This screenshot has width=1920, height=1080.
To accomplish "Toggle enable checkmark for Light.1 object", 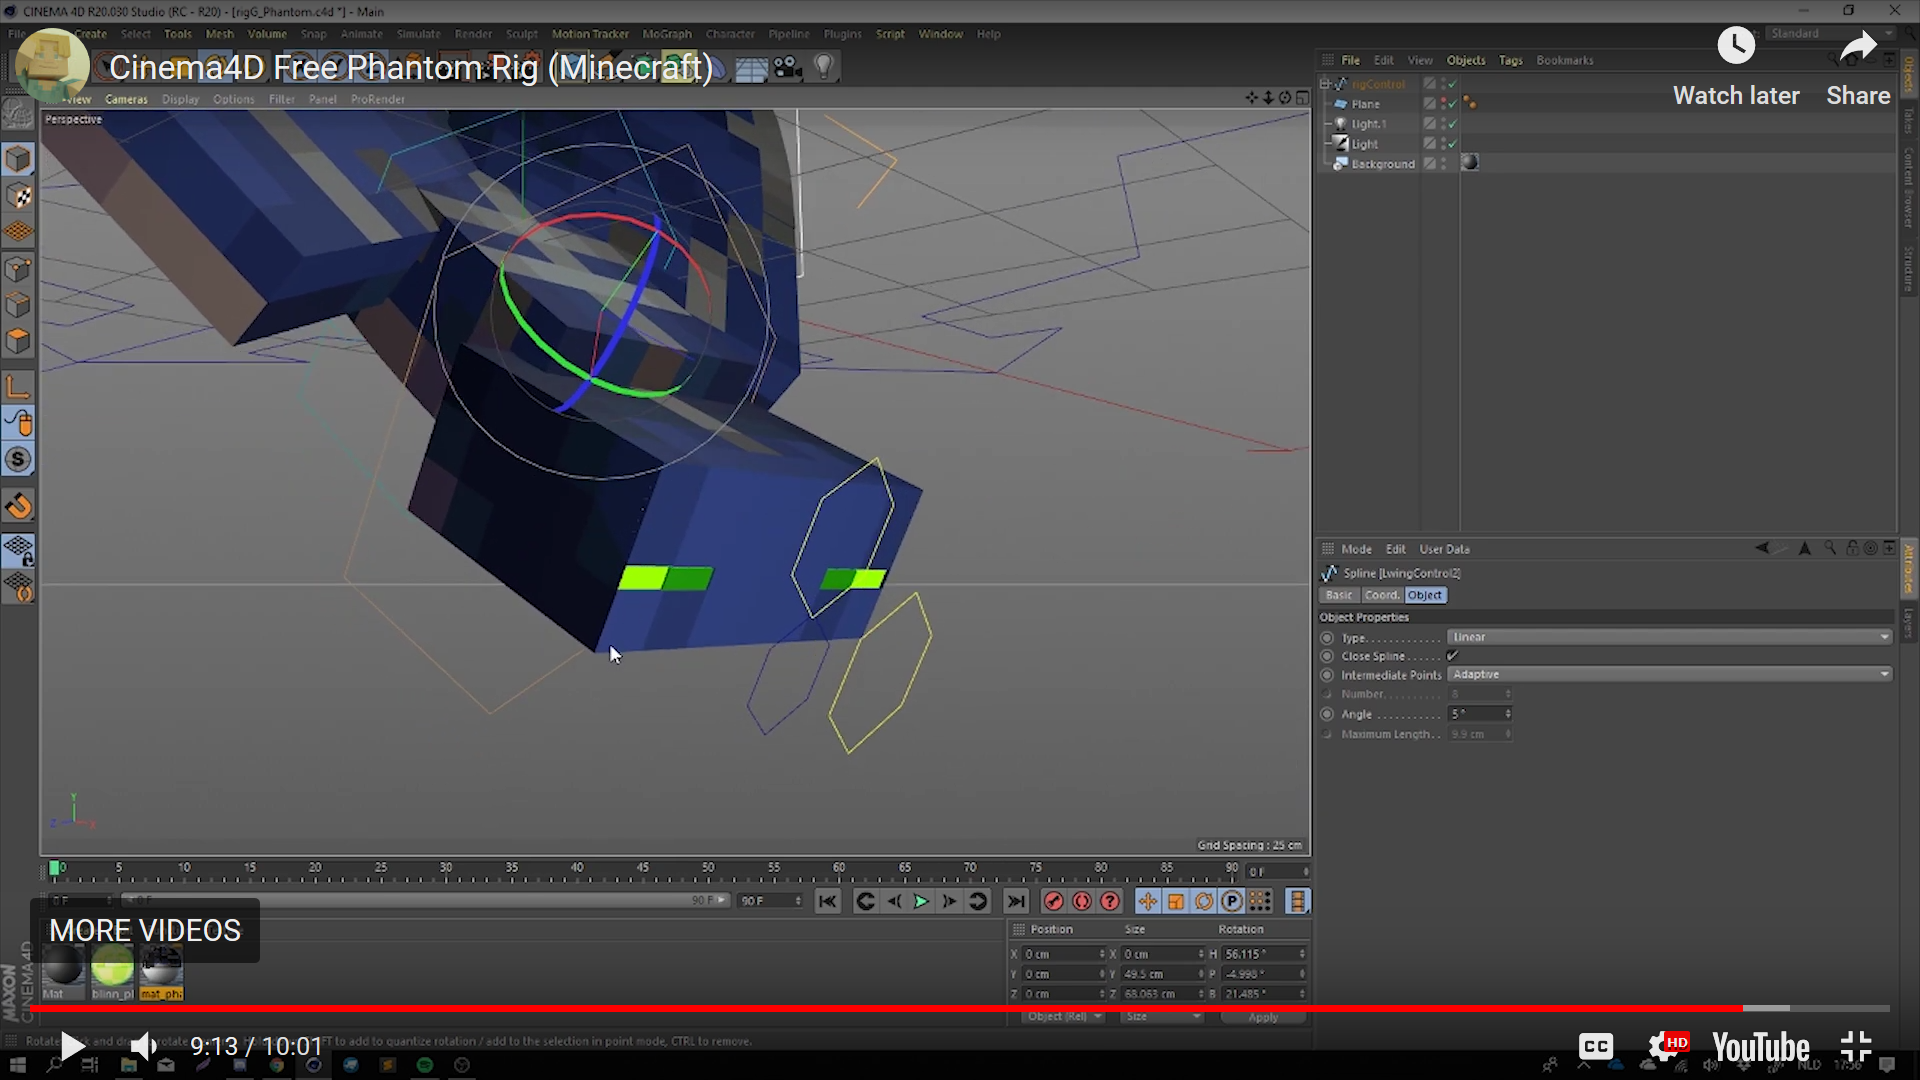I will (x=1452, y=124).
